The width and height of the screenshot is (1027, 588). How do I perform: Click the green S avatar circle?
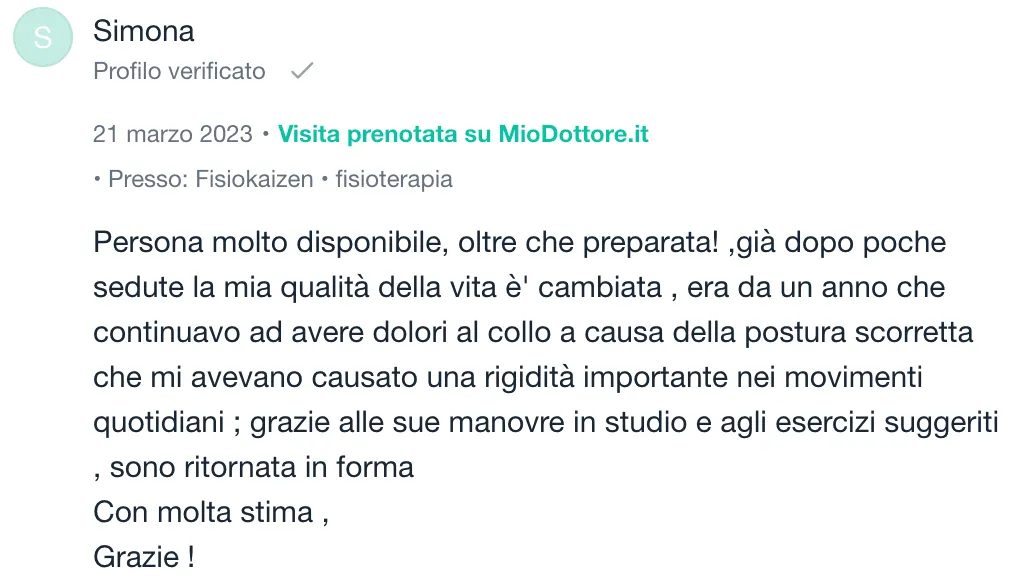click(43, 37)
